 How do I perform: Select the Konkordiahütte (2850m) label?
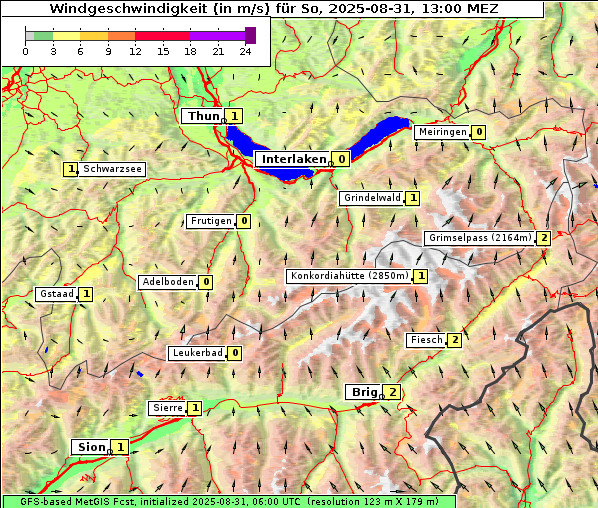point(349,276)
